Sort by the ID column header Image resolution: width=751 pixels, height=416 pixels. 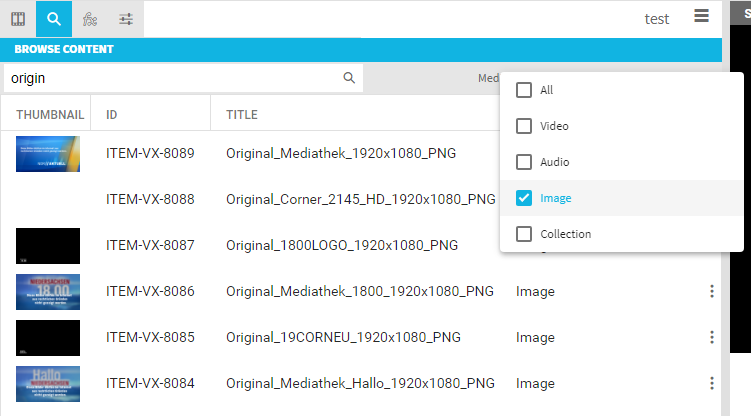point(112,115)
